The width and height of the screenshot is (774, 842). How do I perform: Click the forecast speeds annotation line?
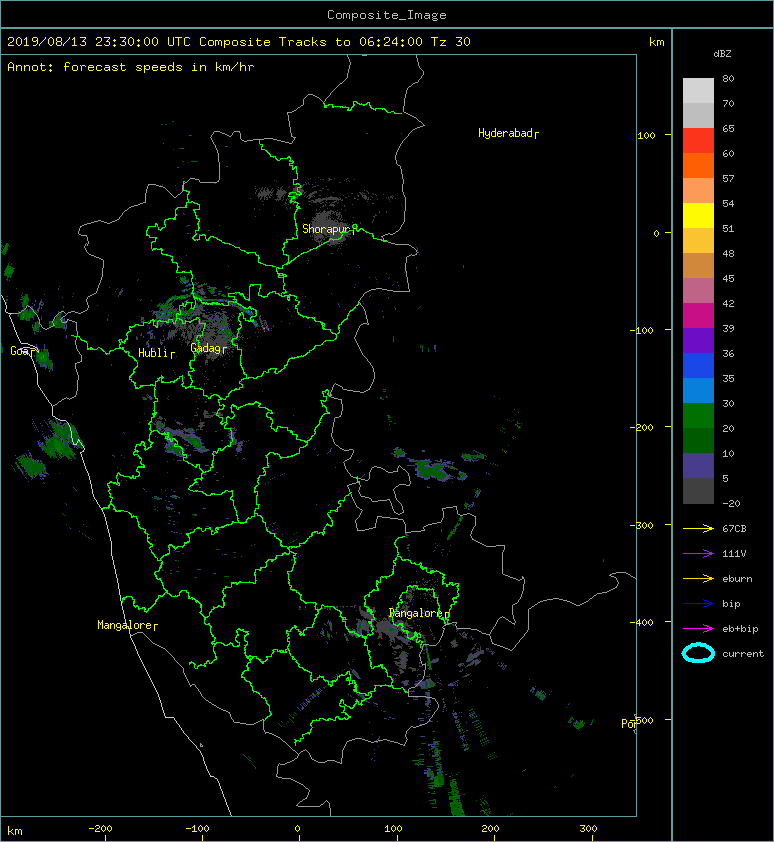(x=131, y=67)
